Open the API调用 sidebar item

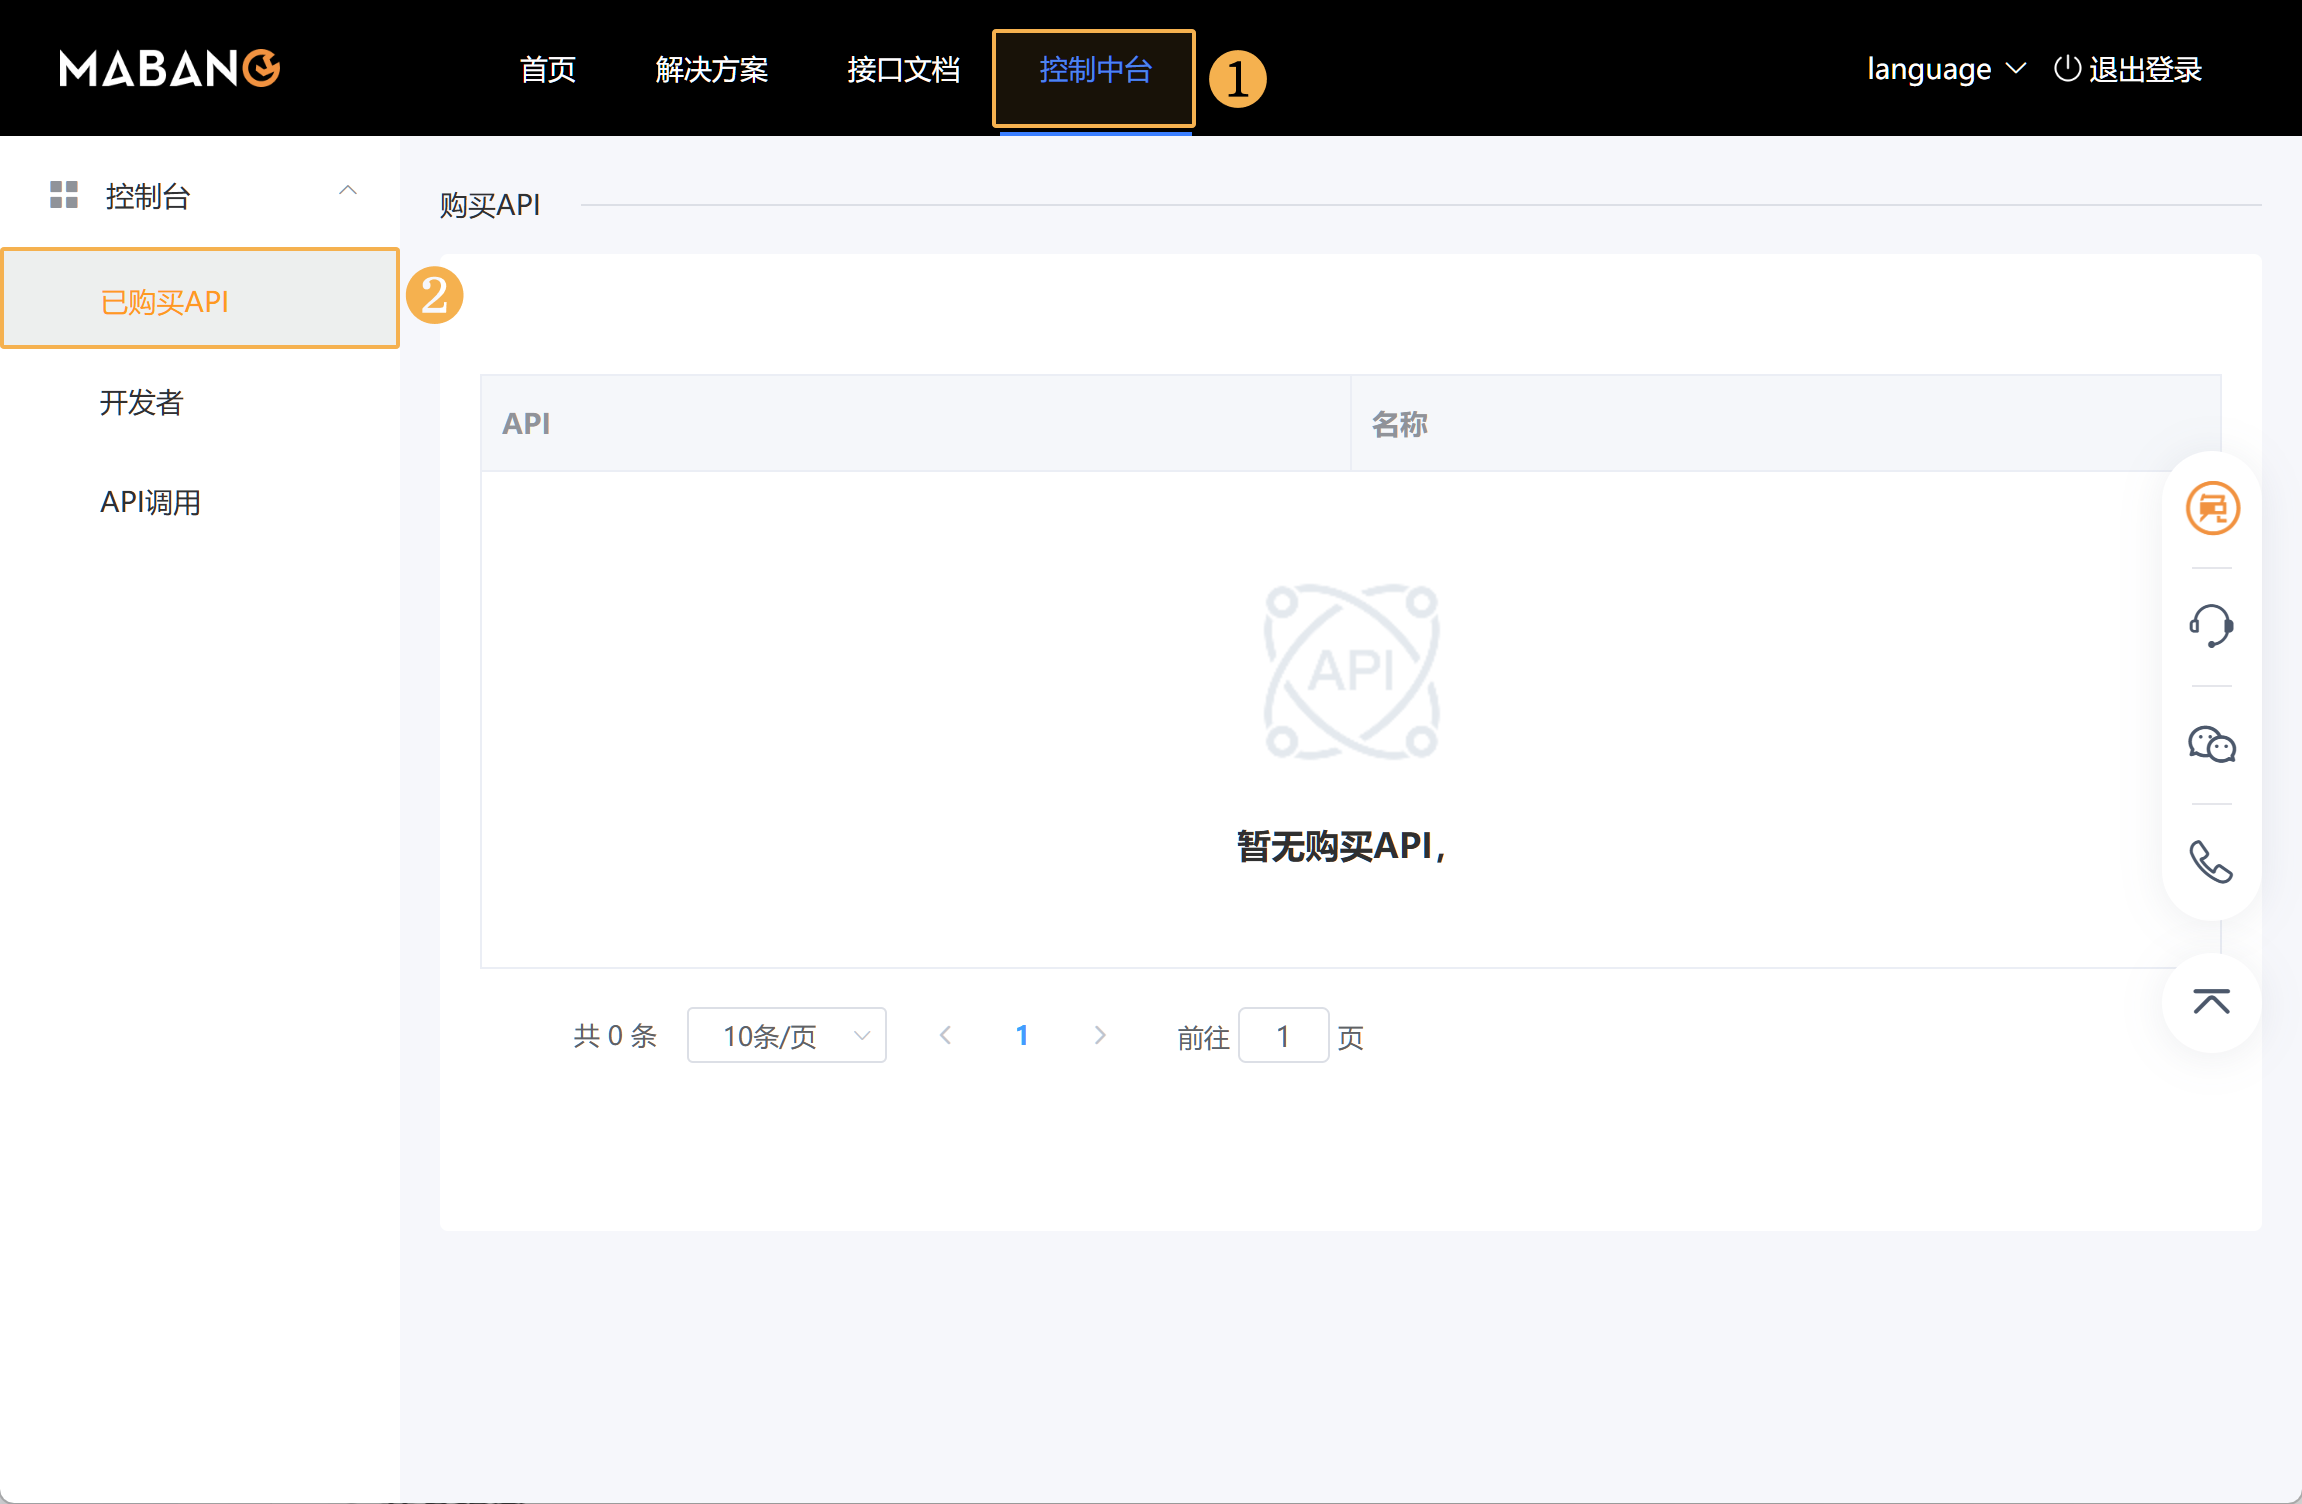click(151, 502)
